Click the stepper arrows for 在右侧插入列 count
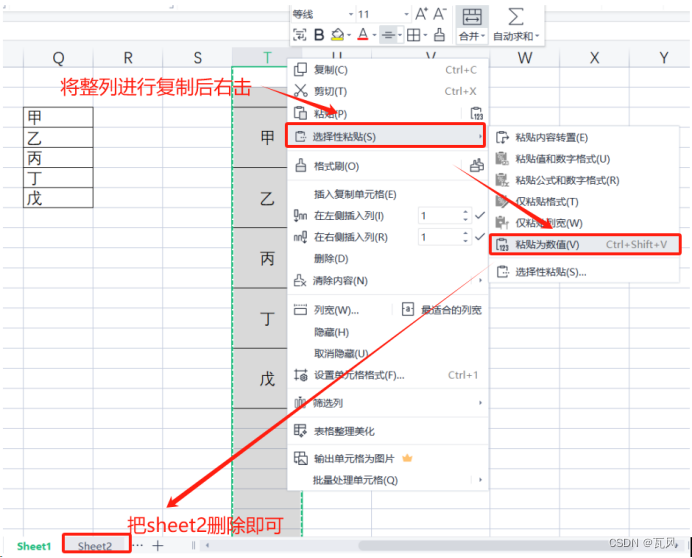The image size is (692, 558). coord(466,238)
